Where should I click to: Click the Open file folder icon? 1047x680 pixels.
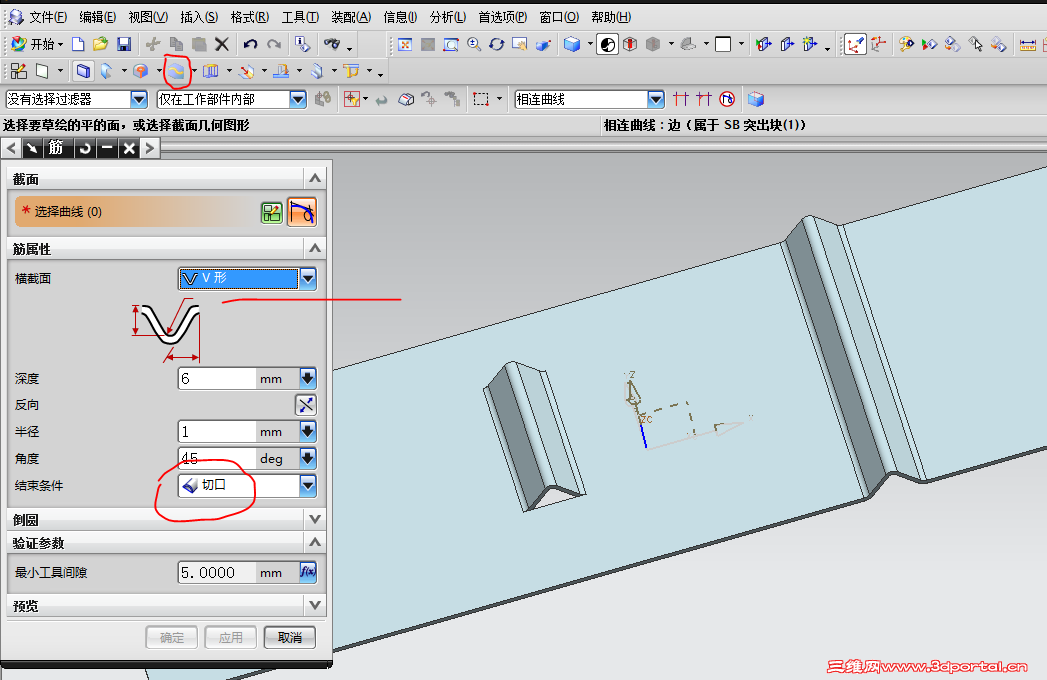pyautogui.click(x=100, y=44)
